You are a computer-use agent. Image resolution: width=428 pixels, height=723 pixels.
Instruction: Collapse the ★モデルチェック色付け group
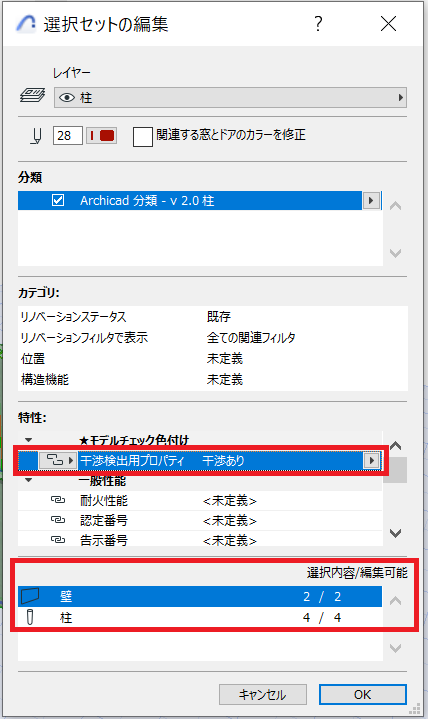tap(29, 440)
